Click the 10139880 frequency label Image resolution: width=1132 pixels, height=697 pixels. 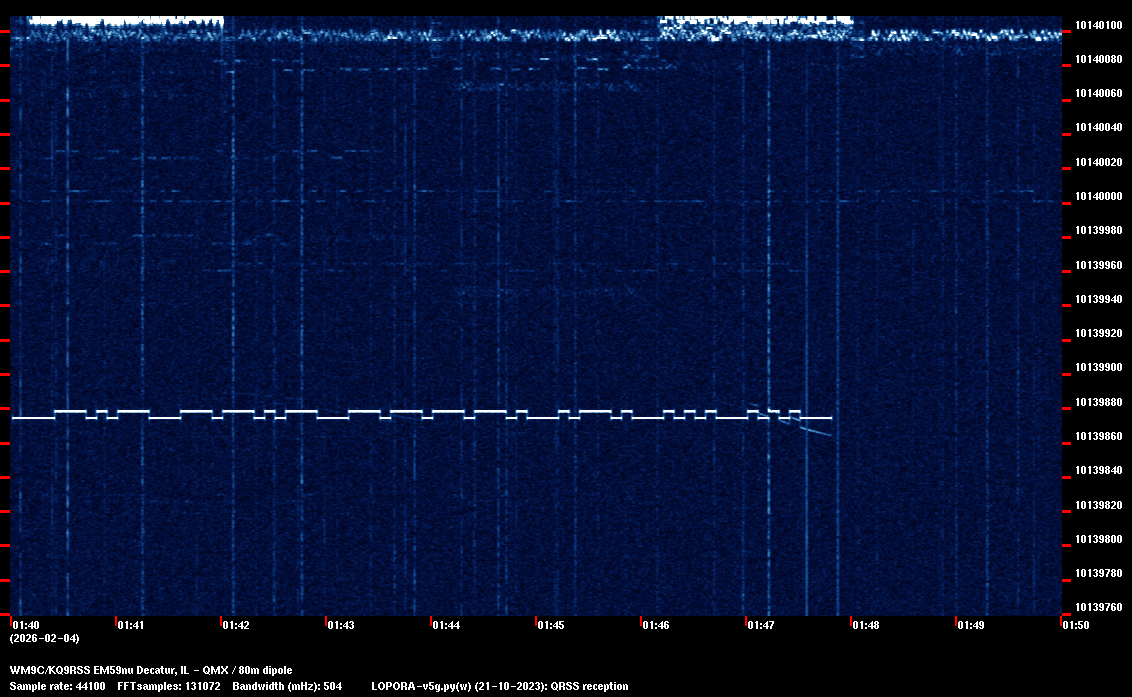(1096, 402)
